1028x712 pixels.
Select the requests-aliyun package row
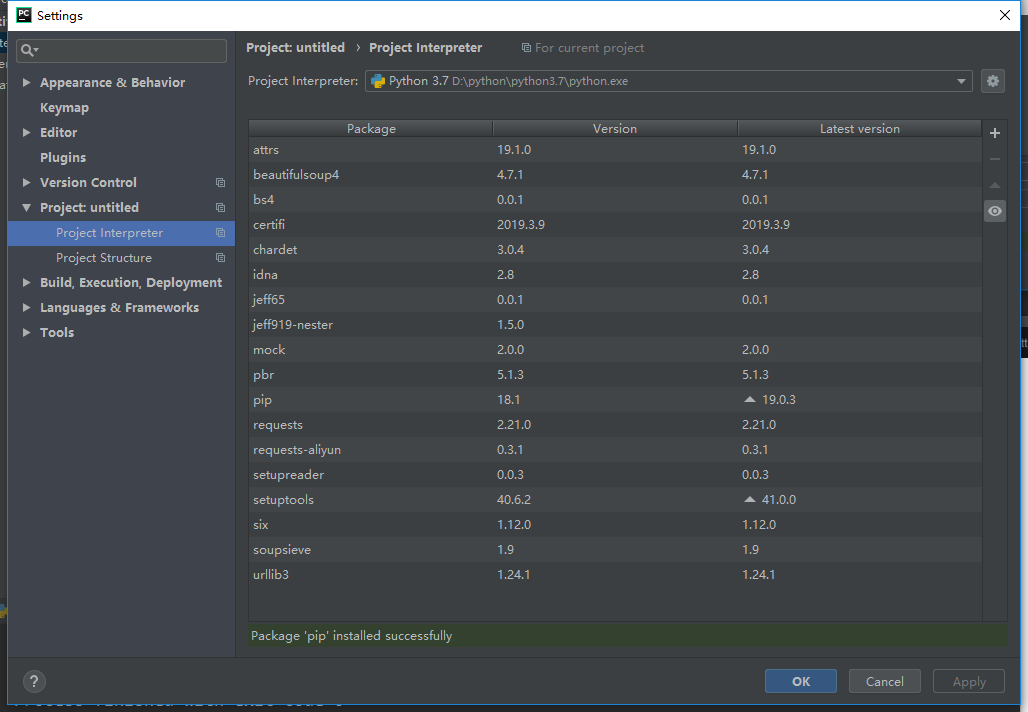coord(615,450)
